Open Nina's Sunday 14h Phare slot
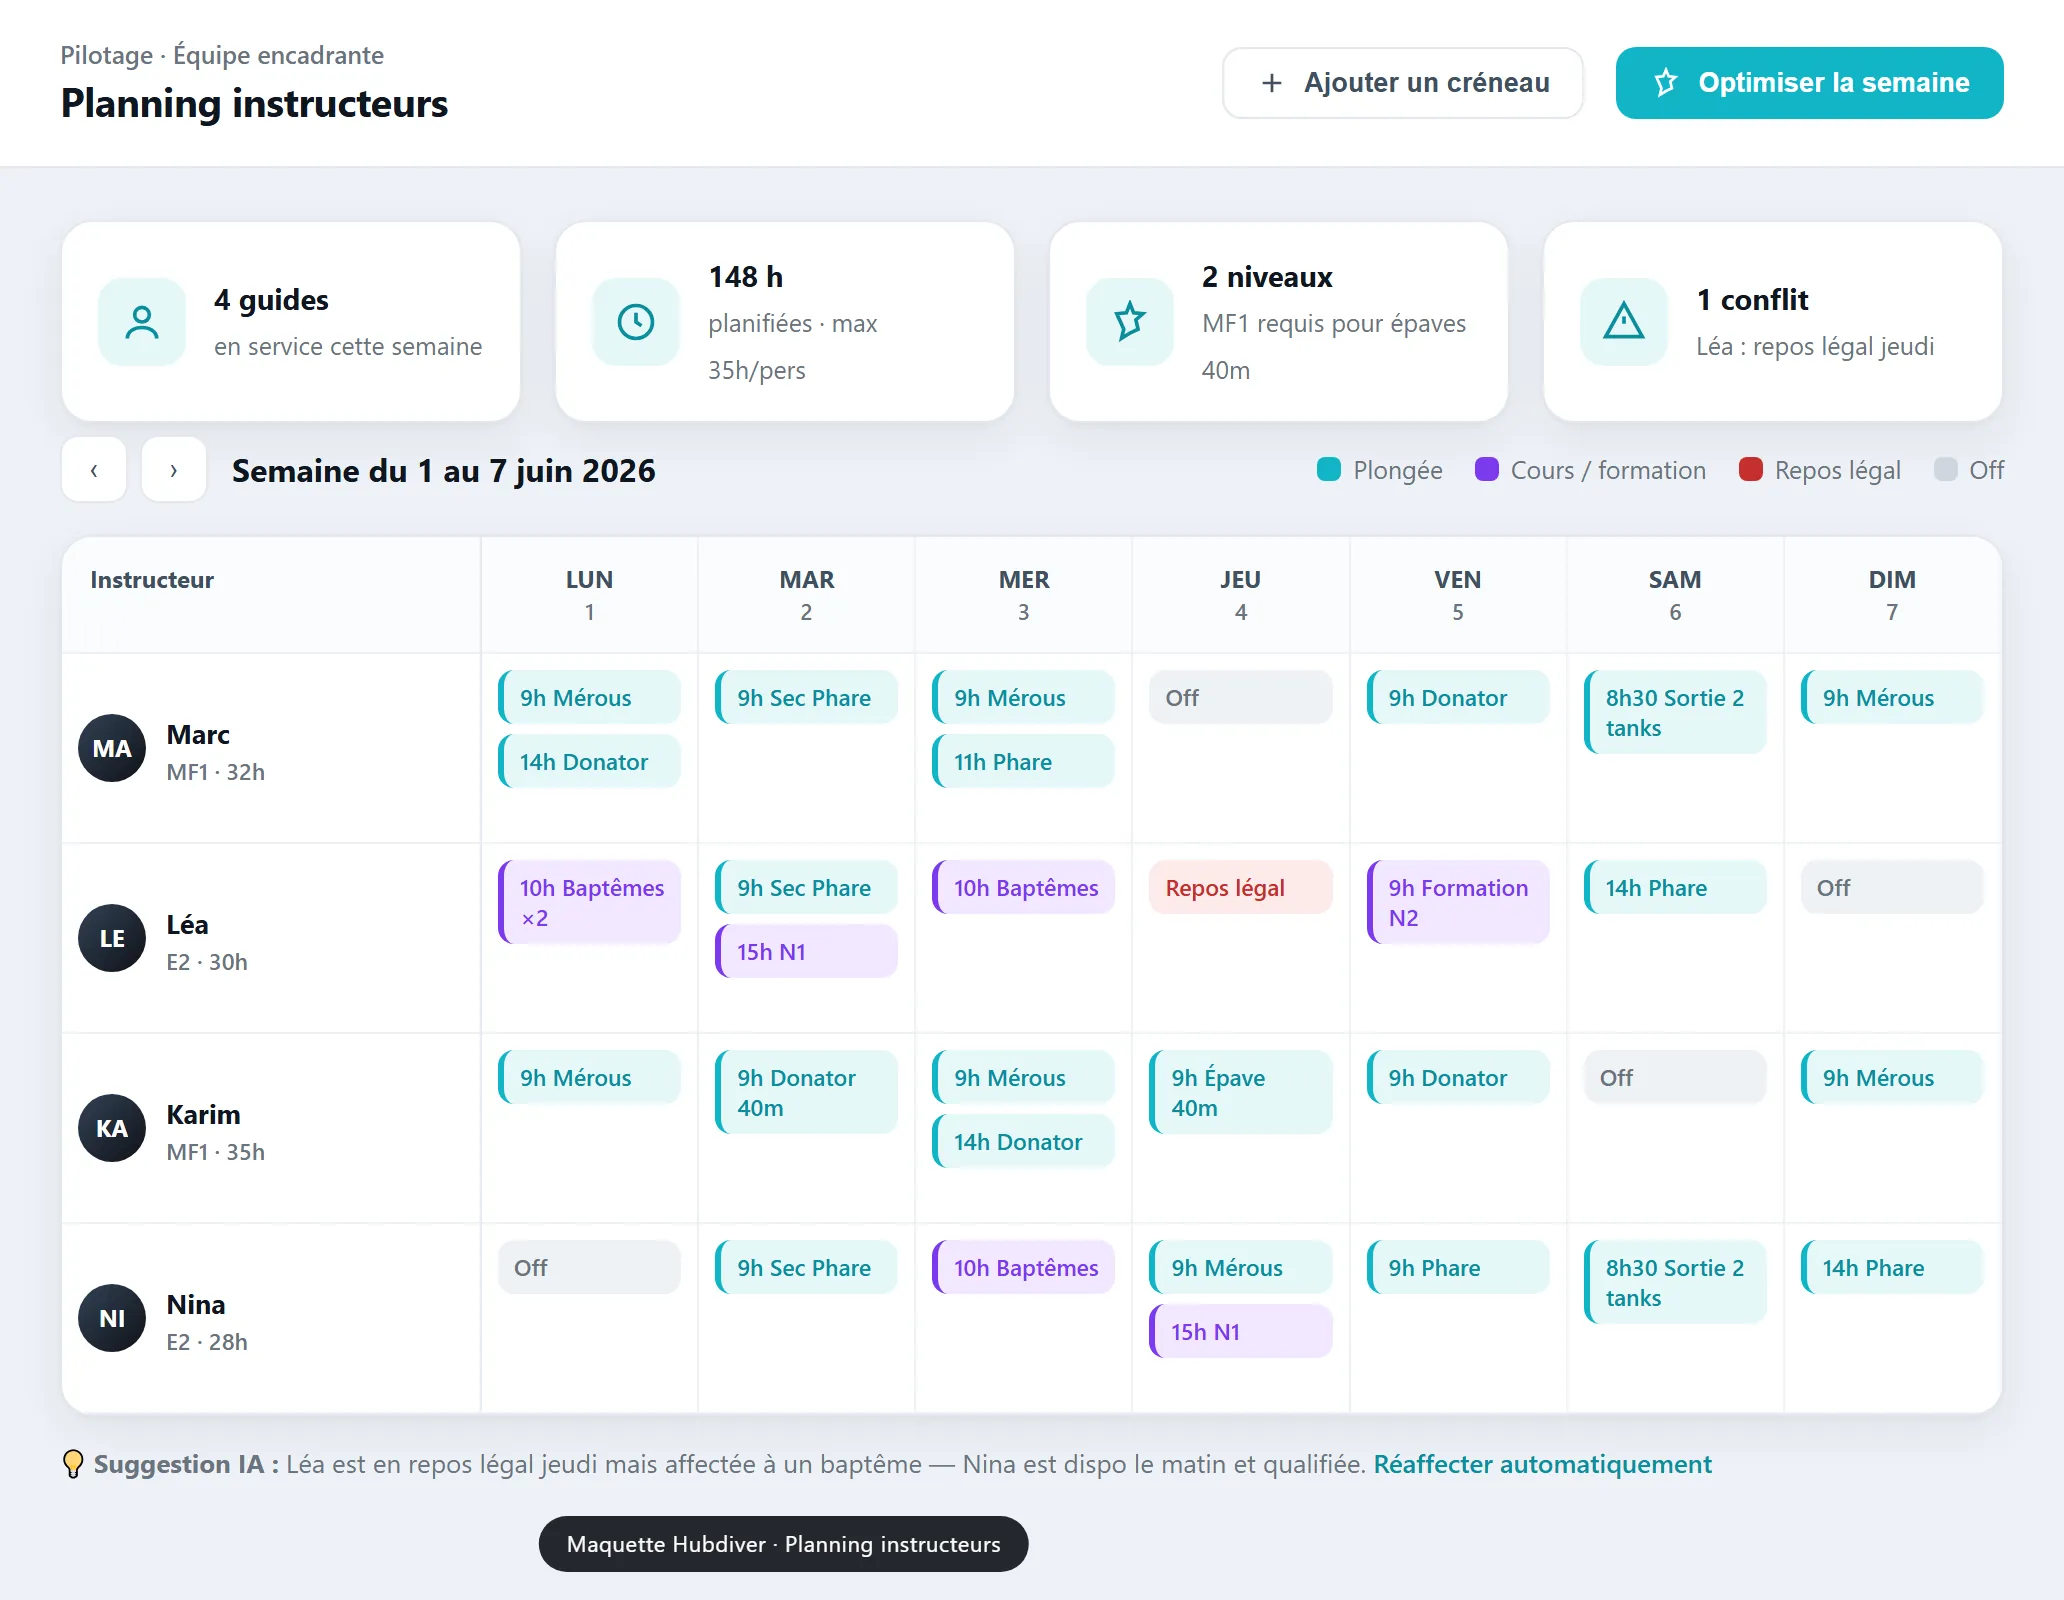 point(1892,1268)
